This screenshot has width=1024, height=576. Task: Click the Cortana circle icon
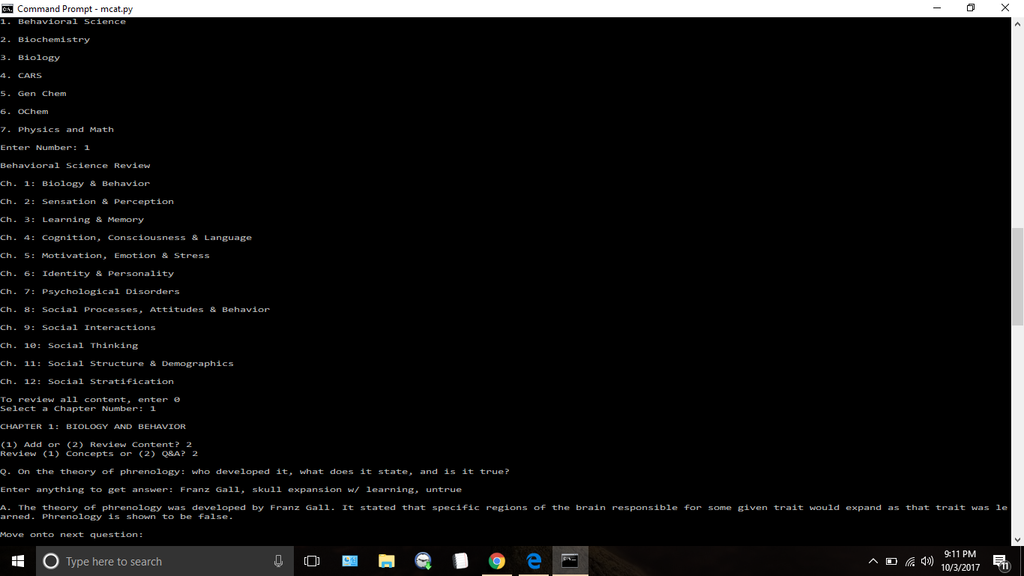point(50,561)
